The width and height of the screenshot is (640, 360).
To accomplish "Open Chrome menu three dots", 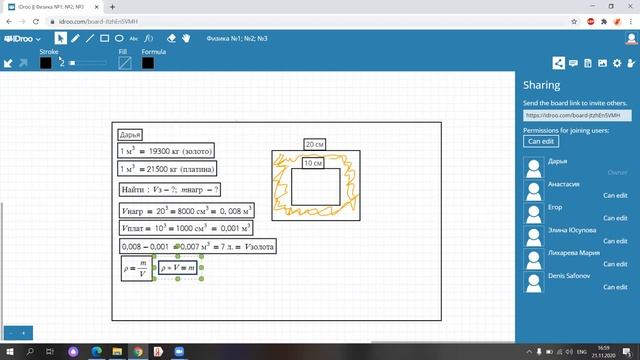I will pos(631,22).
